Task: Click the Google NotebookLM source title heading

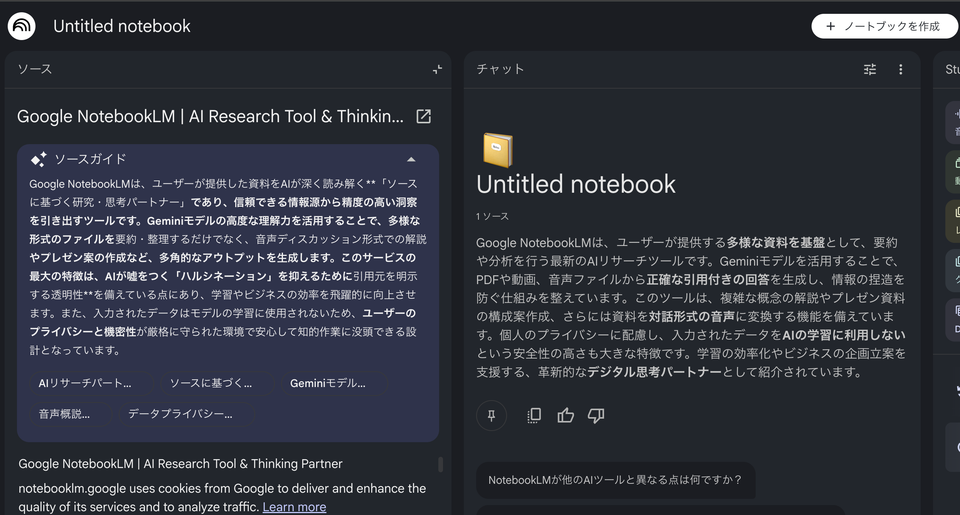Action: (210, 116)
